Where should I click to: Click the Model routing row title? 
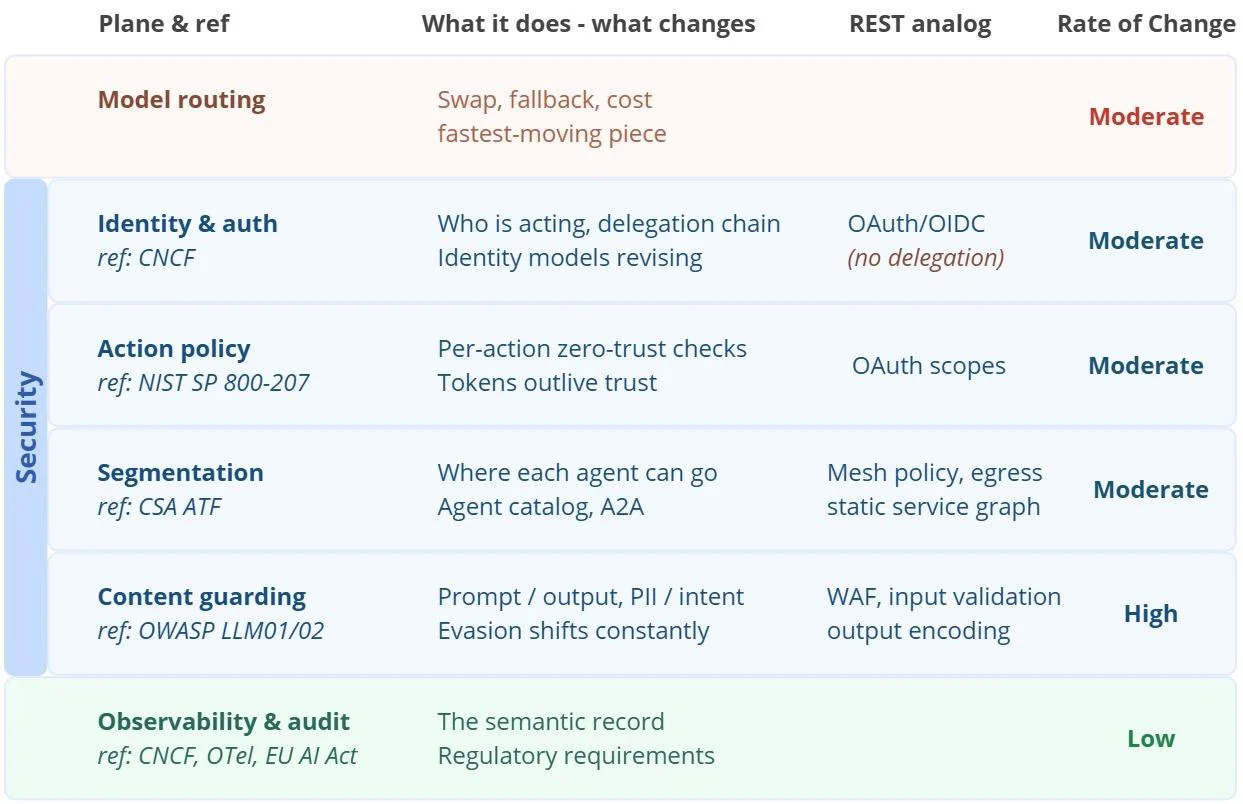pyautogui.click(x=181, y=100)
